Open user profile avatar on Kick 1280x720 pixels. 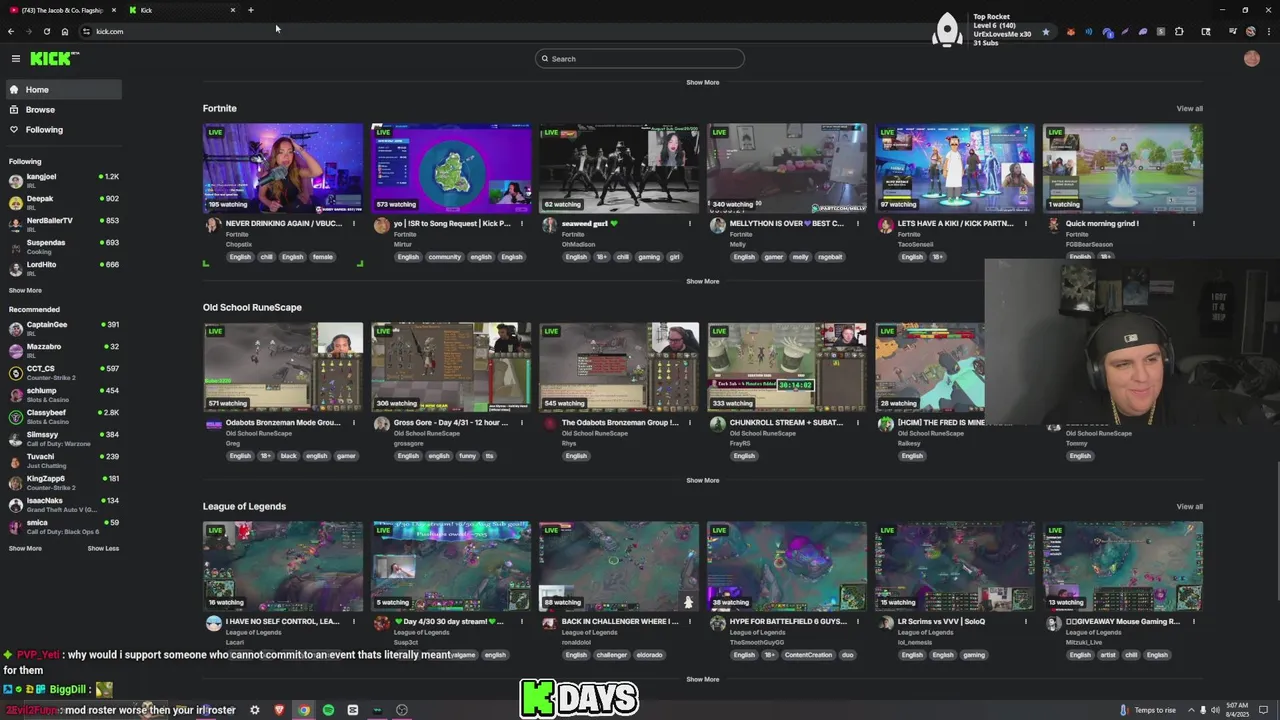click(1251, 58)
